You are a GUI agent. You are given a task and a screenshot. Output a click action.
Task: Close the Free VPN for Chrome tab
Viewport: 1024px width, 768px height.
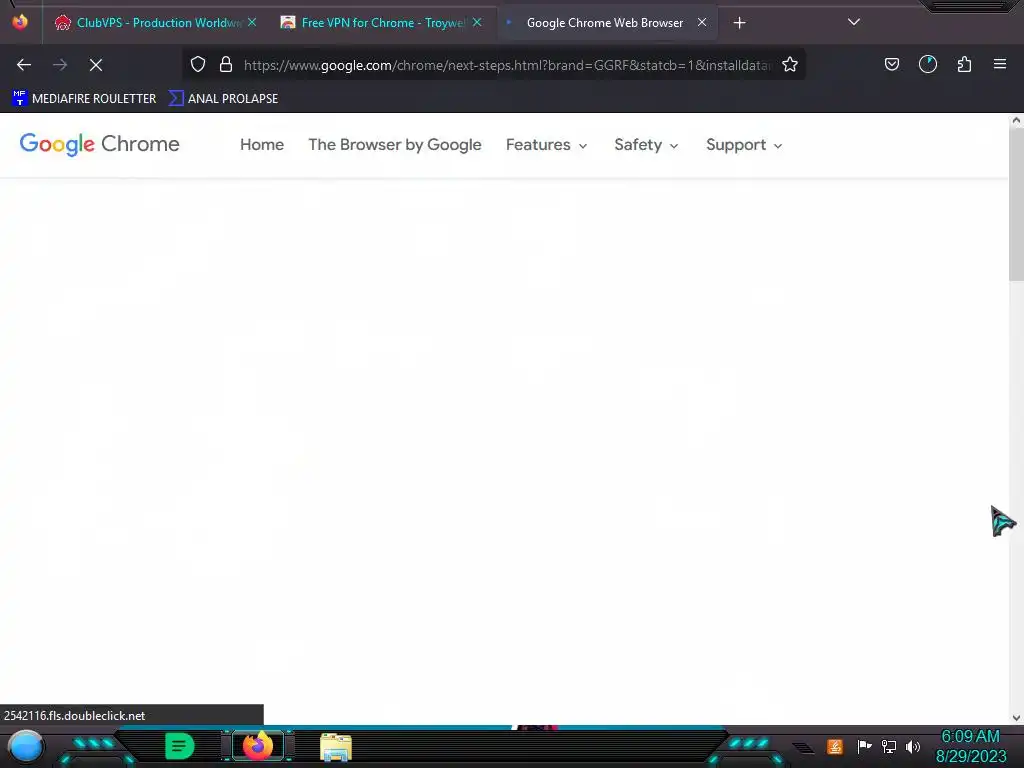click(477, 22)
